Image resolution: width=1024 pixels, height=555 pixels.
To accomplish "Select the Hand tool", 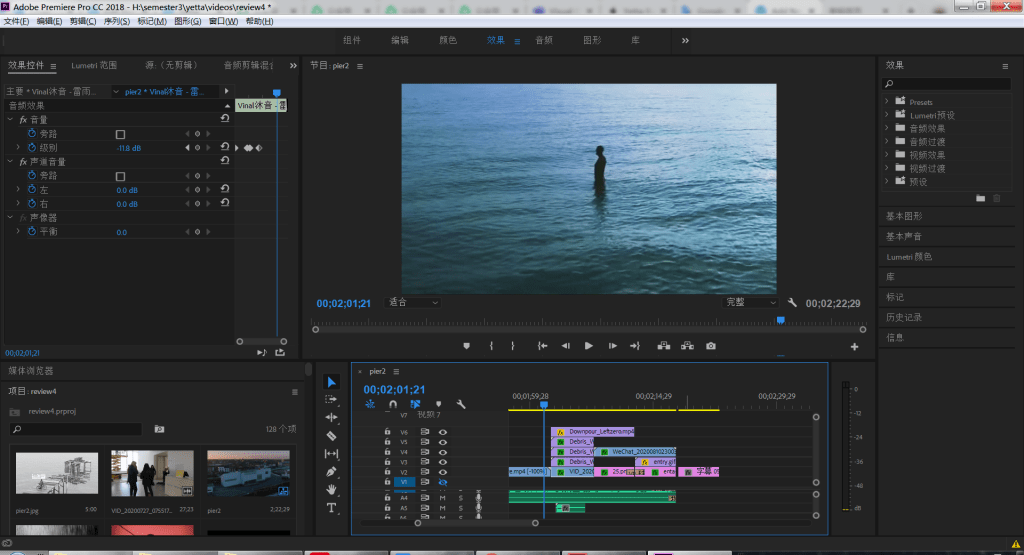I will point(332,489).
